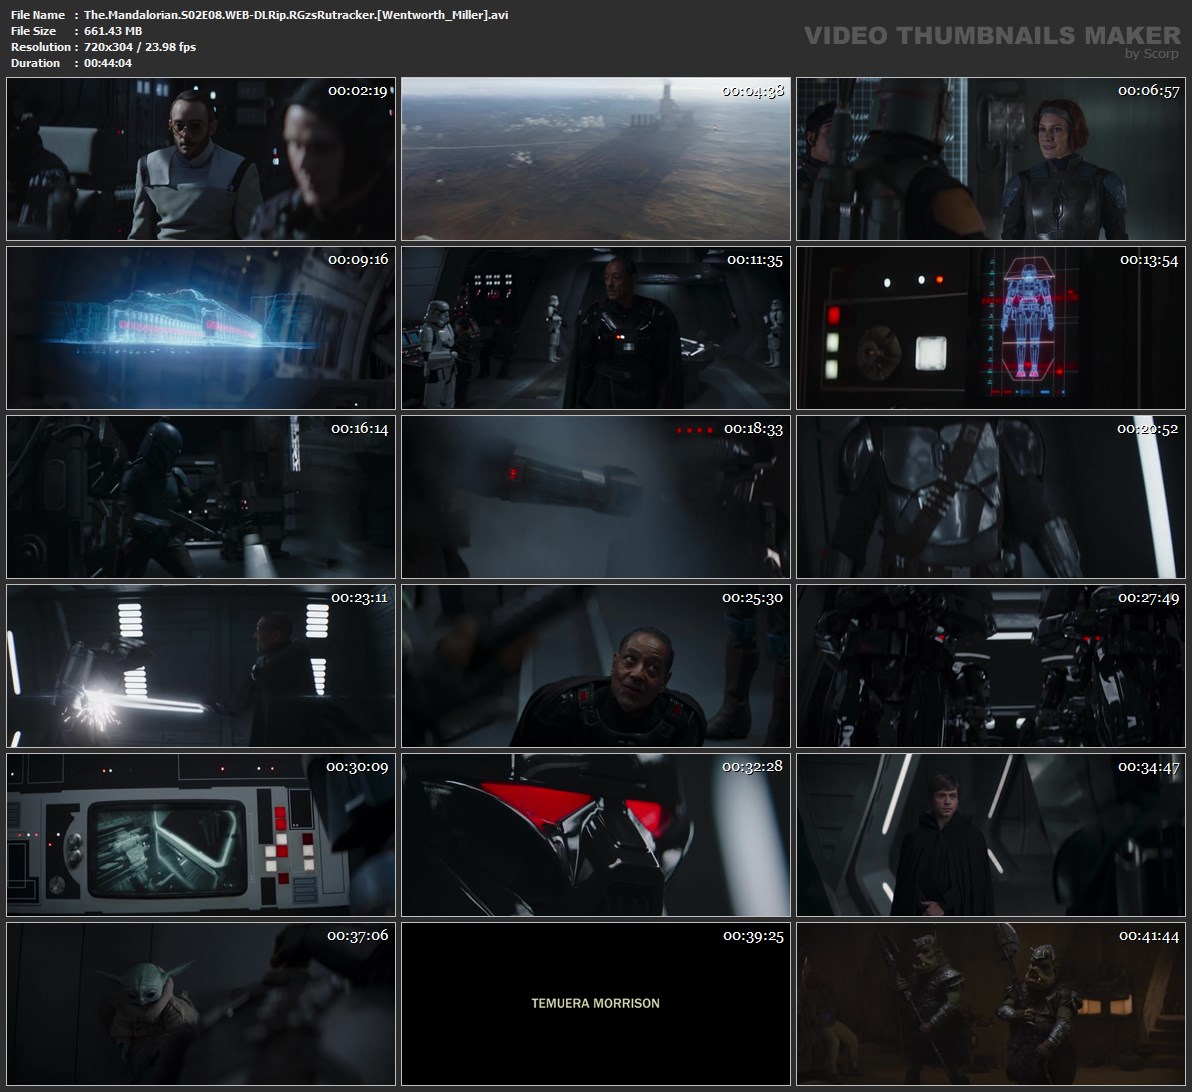Select the control monitor thumbnail 00:30:09
Image resolution: width=1192 pixels, height=1092 pixels.
point(201,835)
